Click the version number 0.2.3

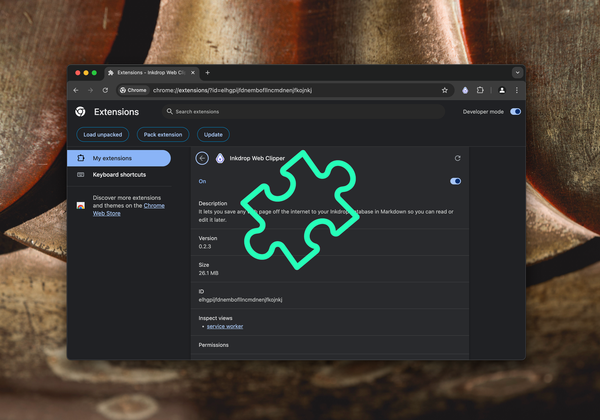tap(205, 246)
